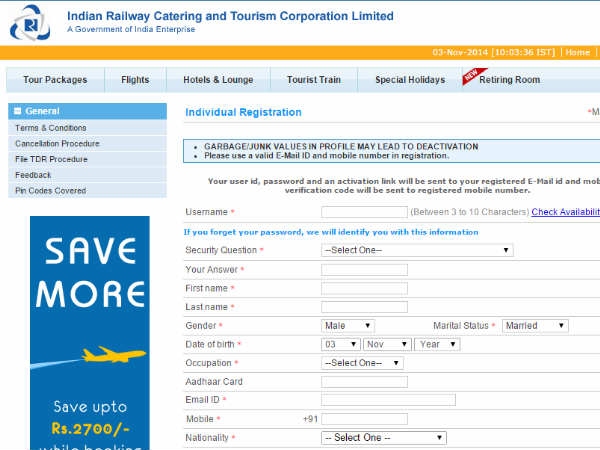600x450 pixels.
Task: Click the Home link in top bar
Action: tap(577, 52)
